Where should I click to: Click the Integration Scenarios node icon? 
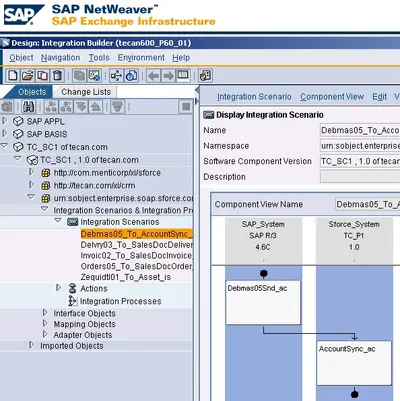pyautogui.click(x=73, y=222)
